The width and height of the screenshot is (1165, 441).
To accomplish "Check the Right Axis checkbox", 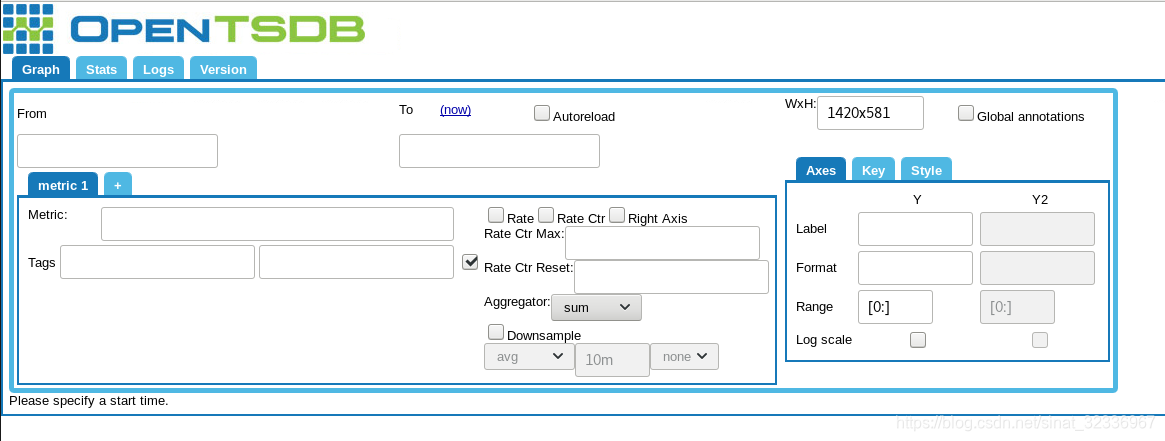I will tap(617, 215).
